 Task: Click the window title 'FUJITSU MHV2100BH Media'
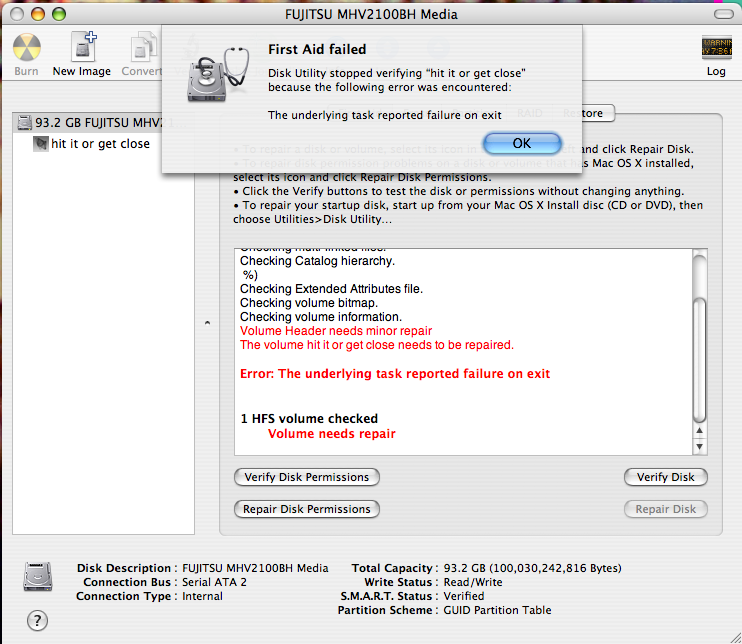pos(371,15)
